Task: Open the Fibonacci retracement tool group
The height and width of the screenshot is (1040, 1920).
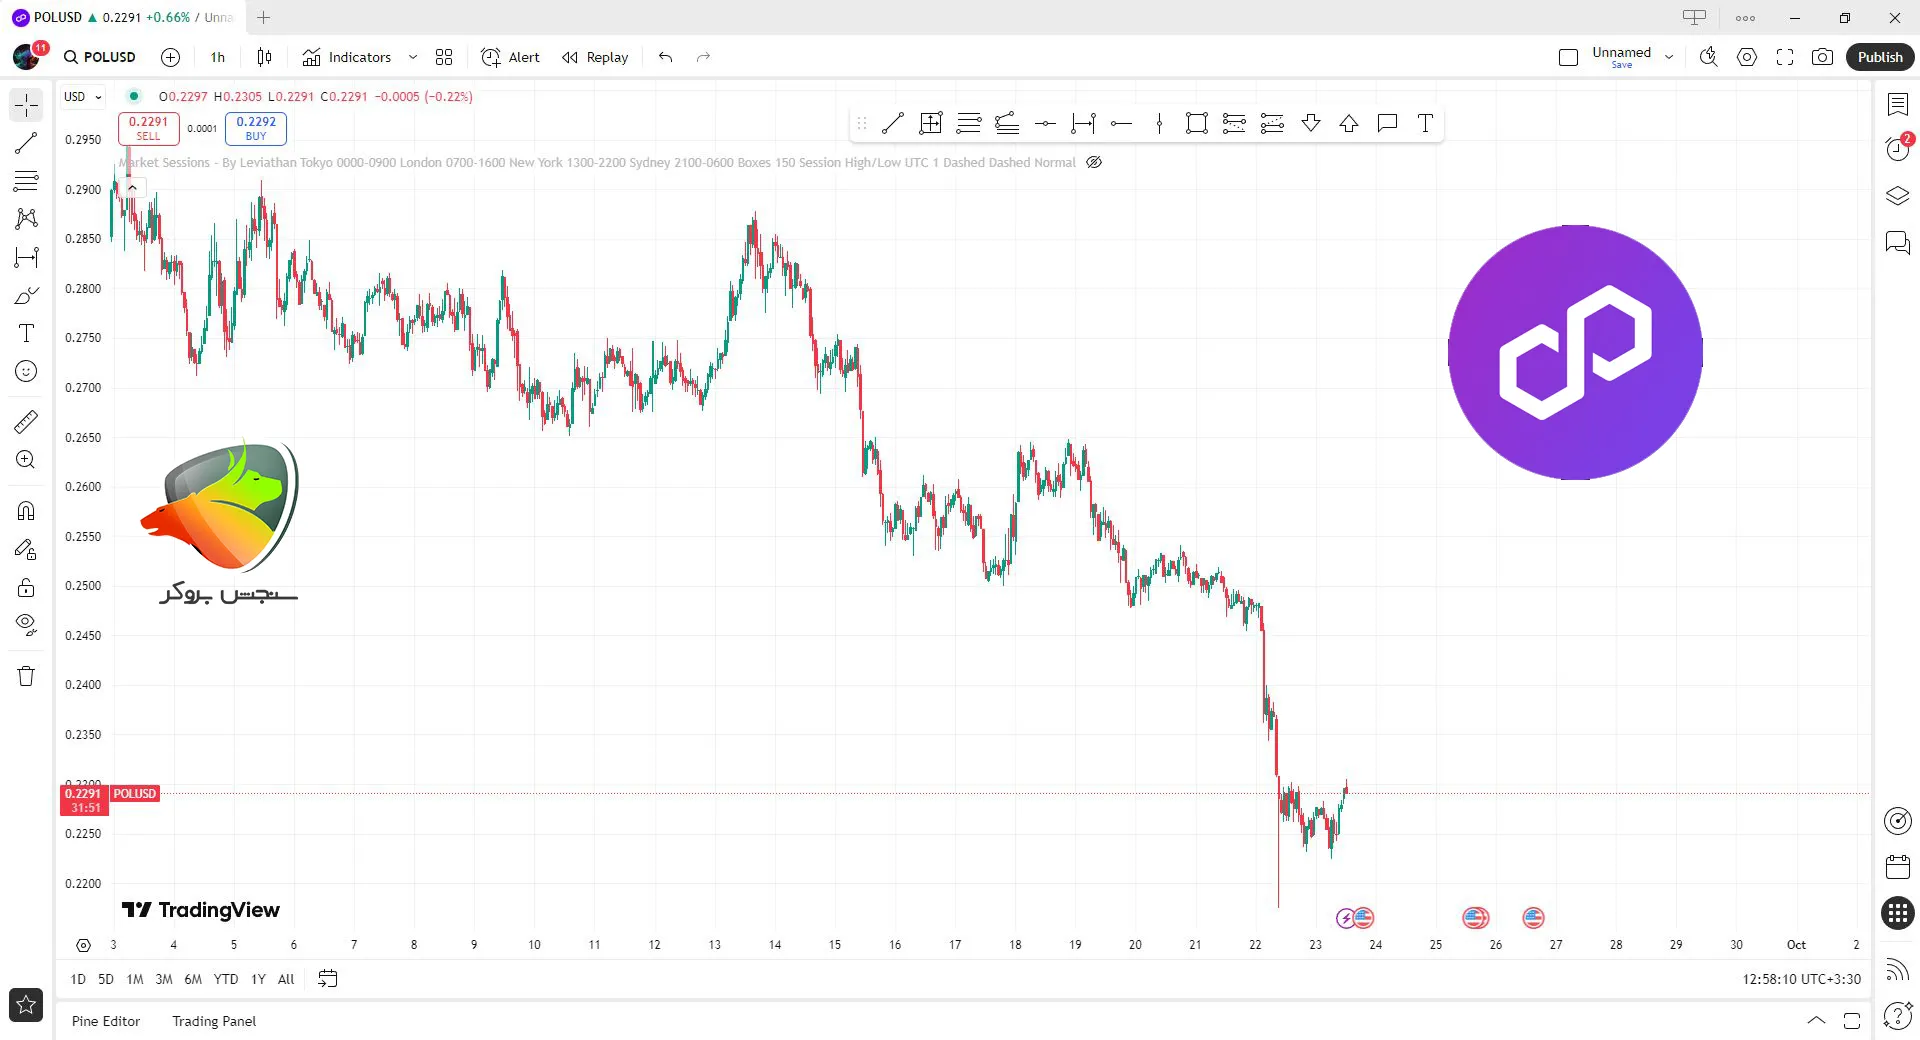Action: 26,181
